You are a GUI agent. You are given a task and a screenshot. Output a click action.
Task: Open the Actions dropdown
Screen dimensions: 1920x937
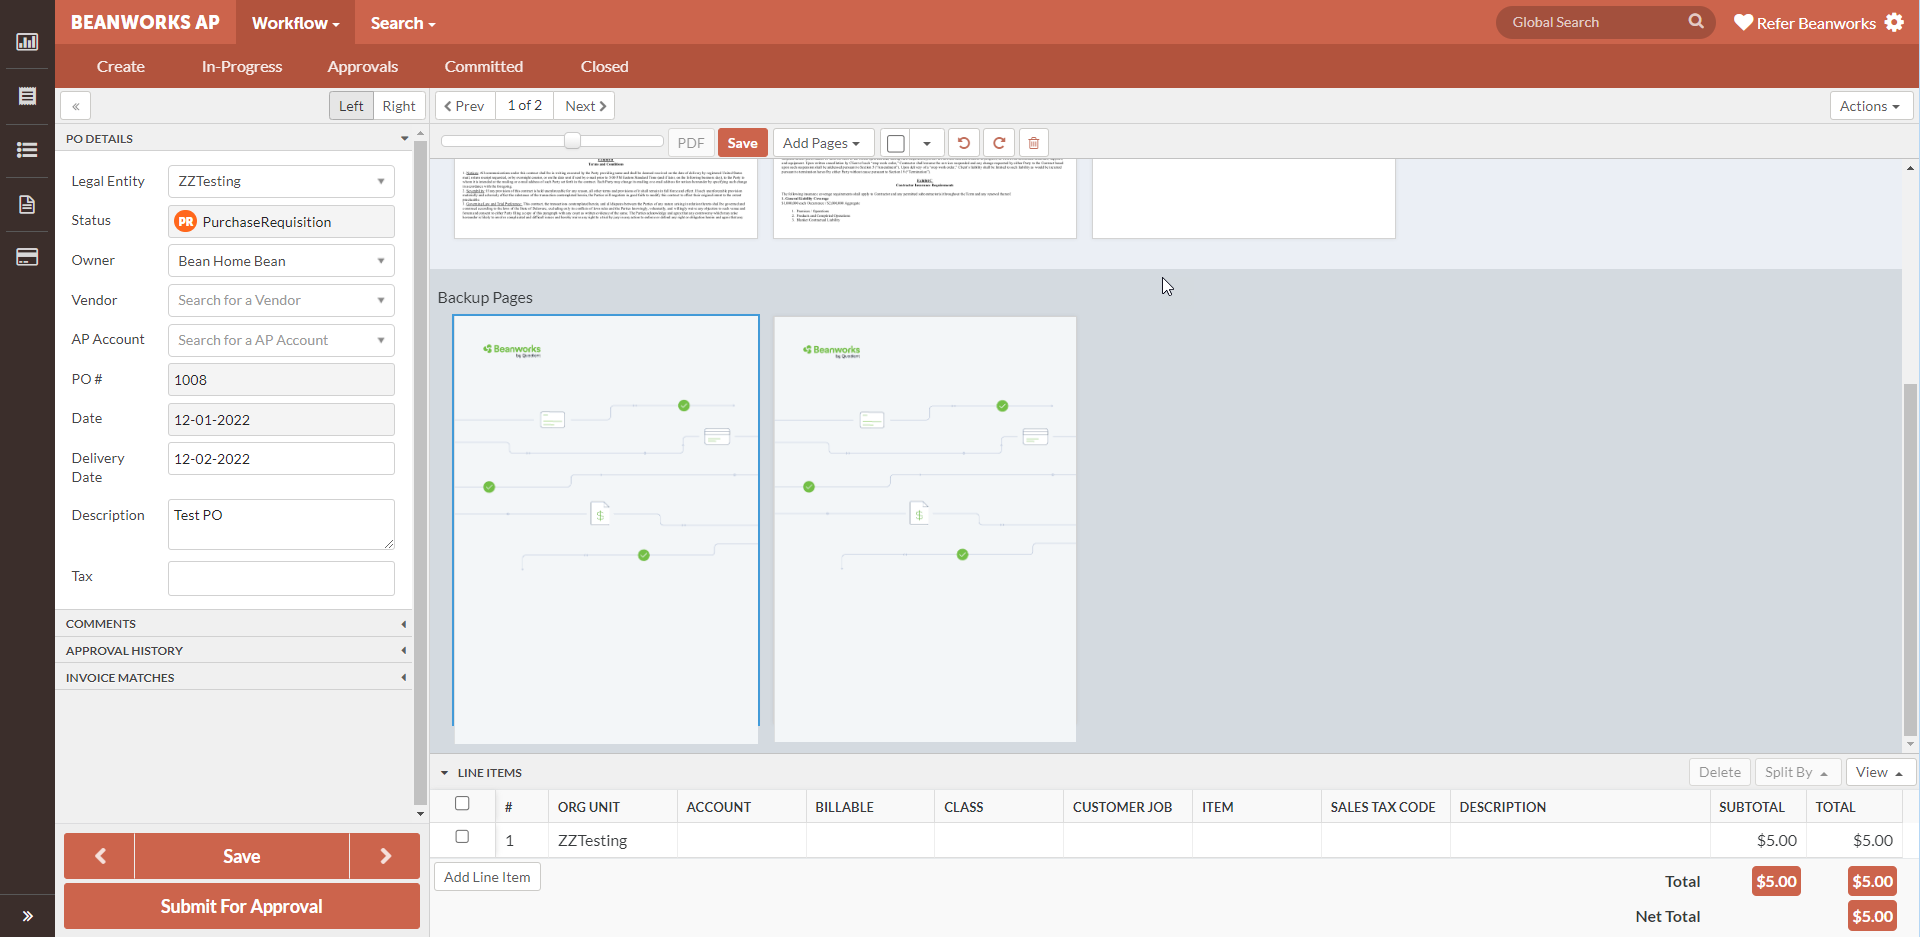coord(1871,106)
